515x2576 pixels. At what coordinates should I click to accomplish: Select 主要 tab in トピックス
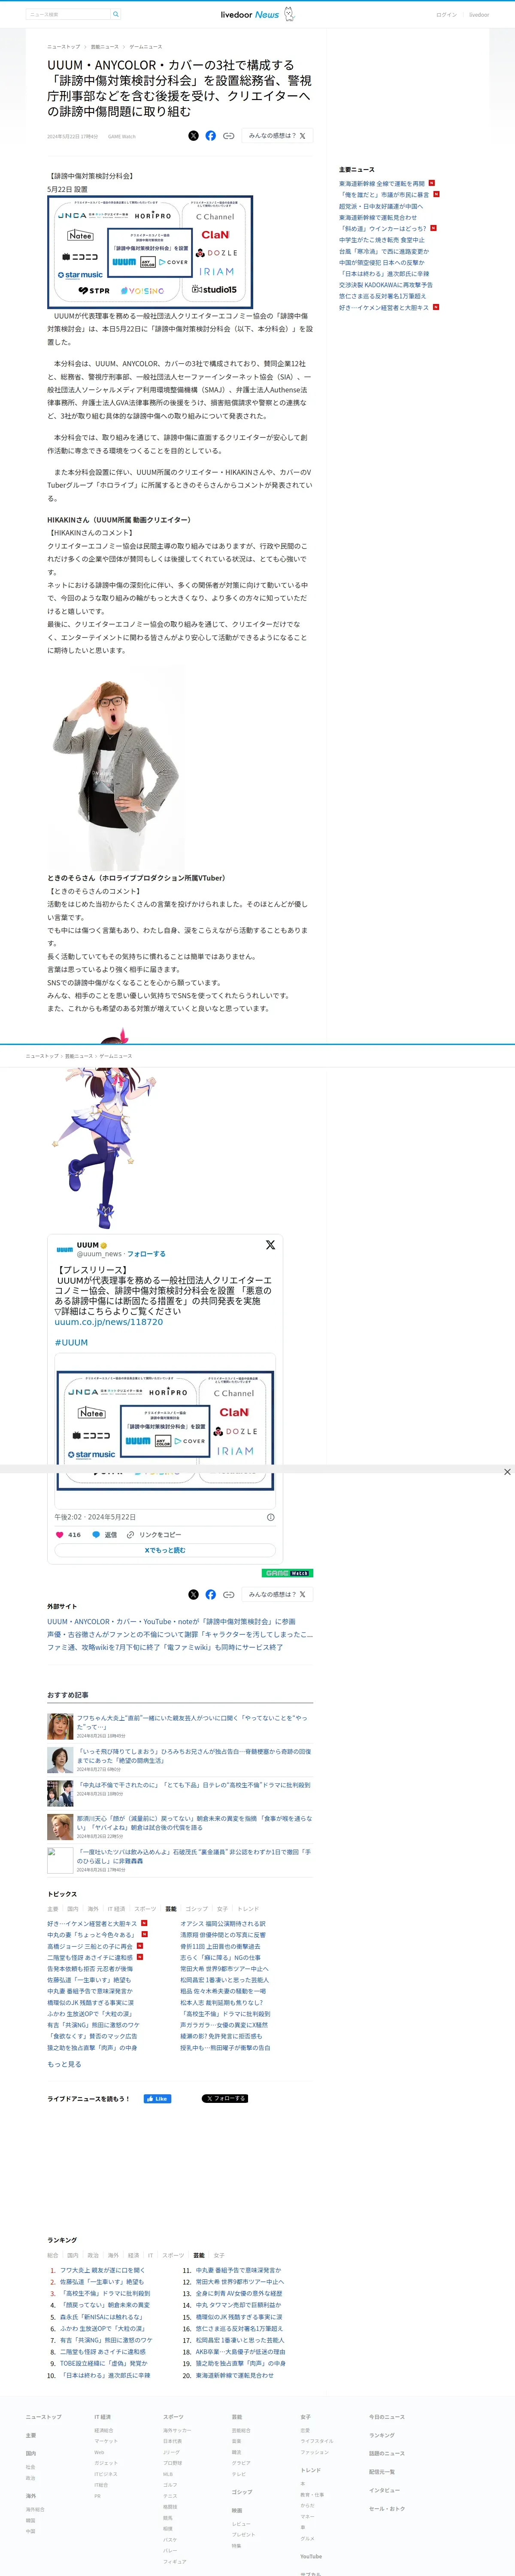(53, 1908)
